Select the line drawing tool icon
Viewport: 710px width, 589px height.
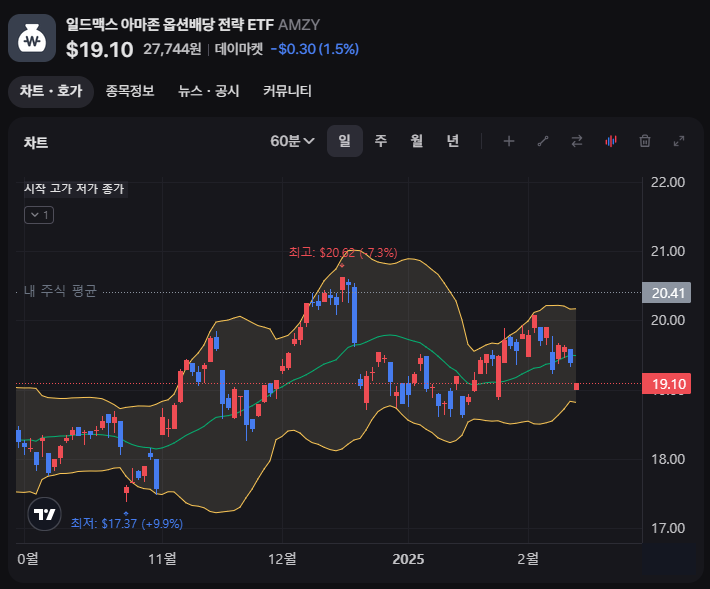543,141
